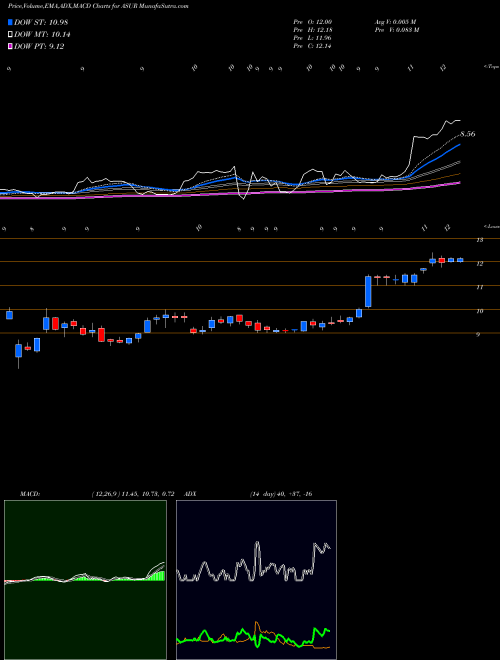500x660 pixels.
Task: Click the 'Pre H: 12.18' high value
Action: [313, 30]
